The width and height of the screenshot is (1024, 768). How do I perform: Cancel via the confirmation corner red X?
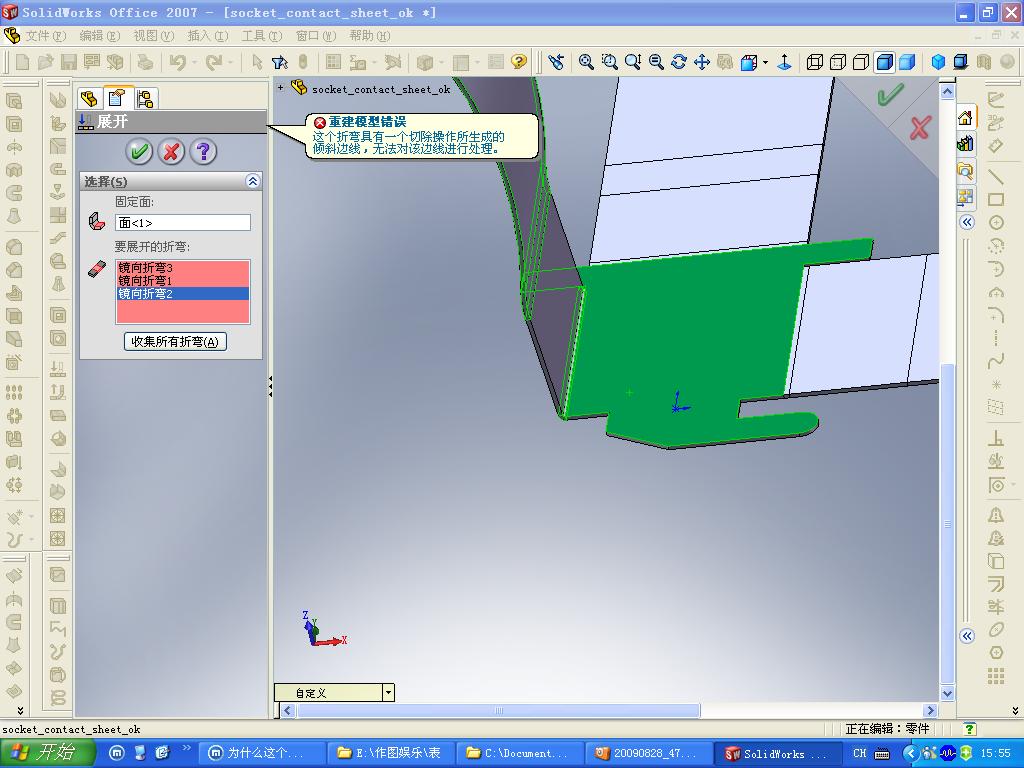920,128
